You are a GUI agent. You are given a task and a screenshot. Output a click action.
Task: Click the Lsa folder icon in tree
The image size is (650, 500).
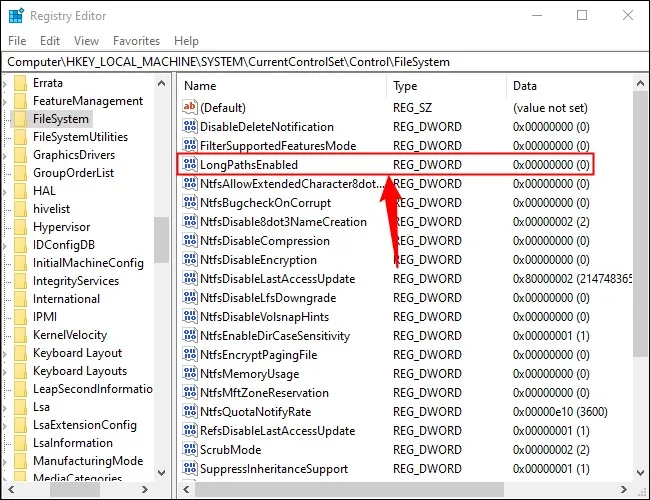coord(20,407)
